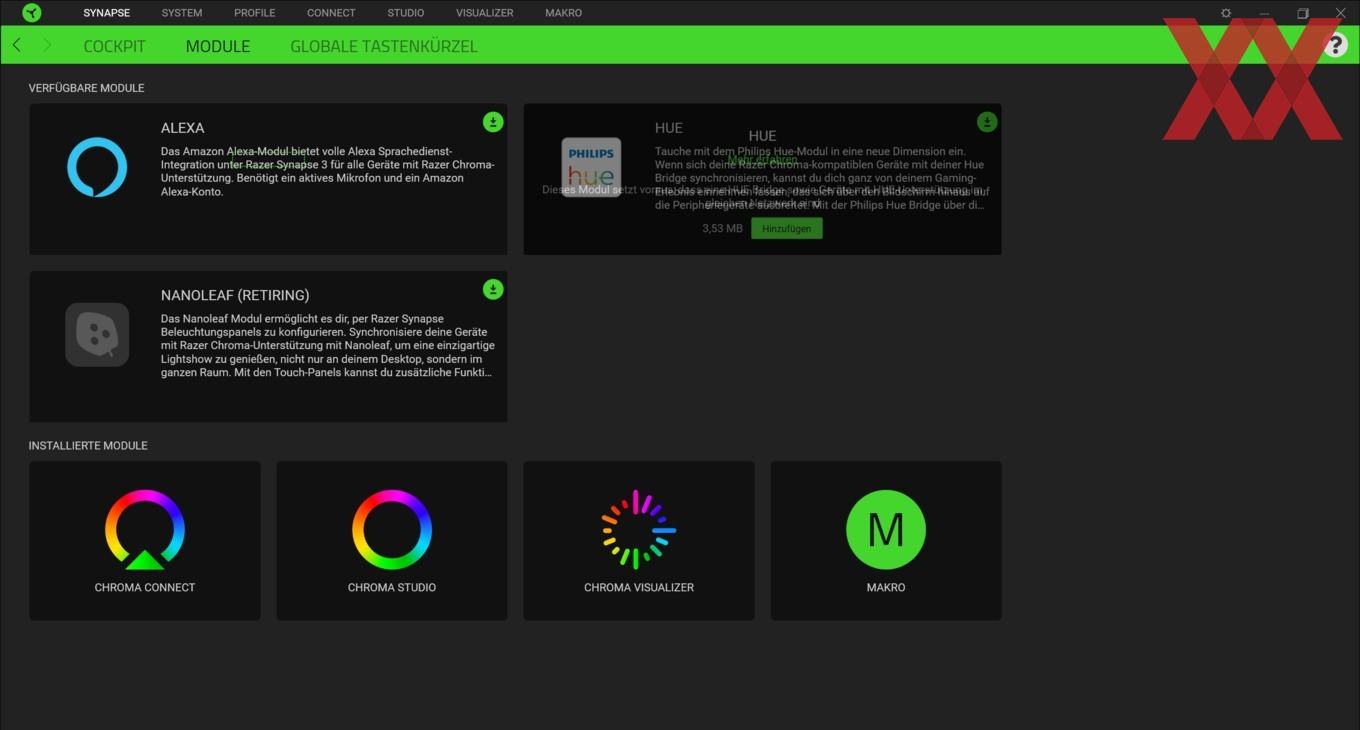The image size is (1360, 730).
Task: Open the Chroma Studio module icon
Action: point(392,530)
